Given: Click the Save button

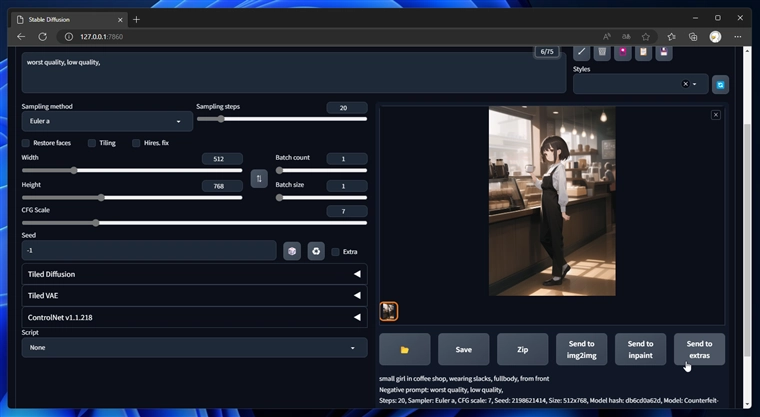Looking at the screenshot, I should click(x=464, y=349).
